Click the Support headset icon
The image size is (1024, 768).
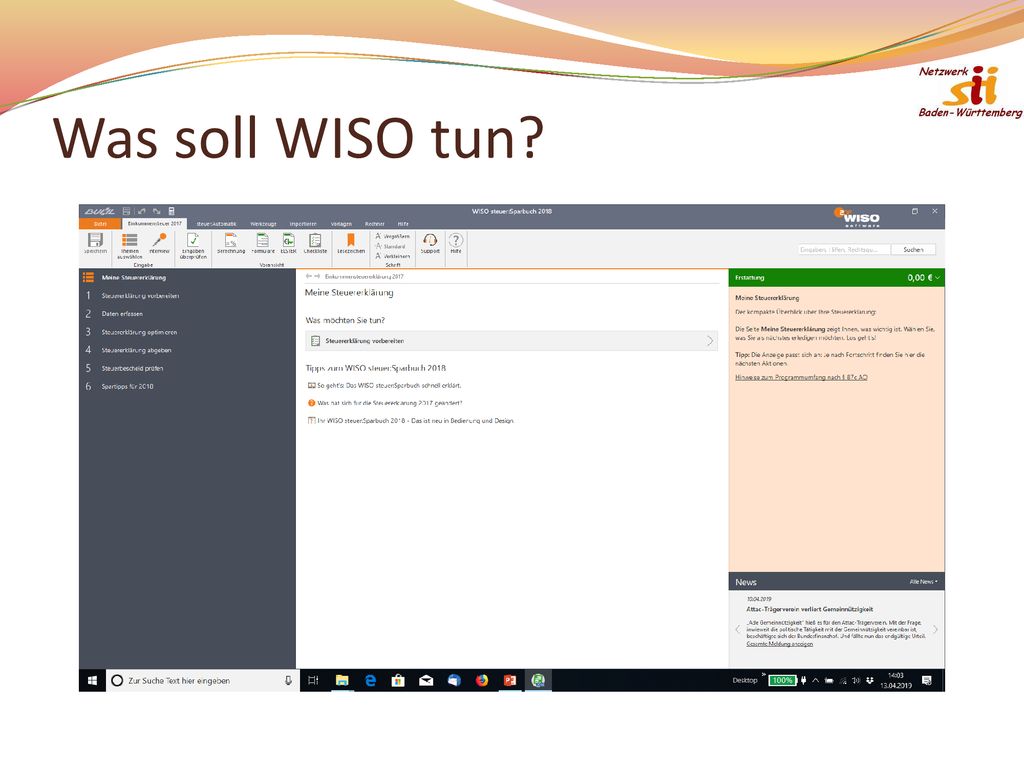click(x=430, y=240)
